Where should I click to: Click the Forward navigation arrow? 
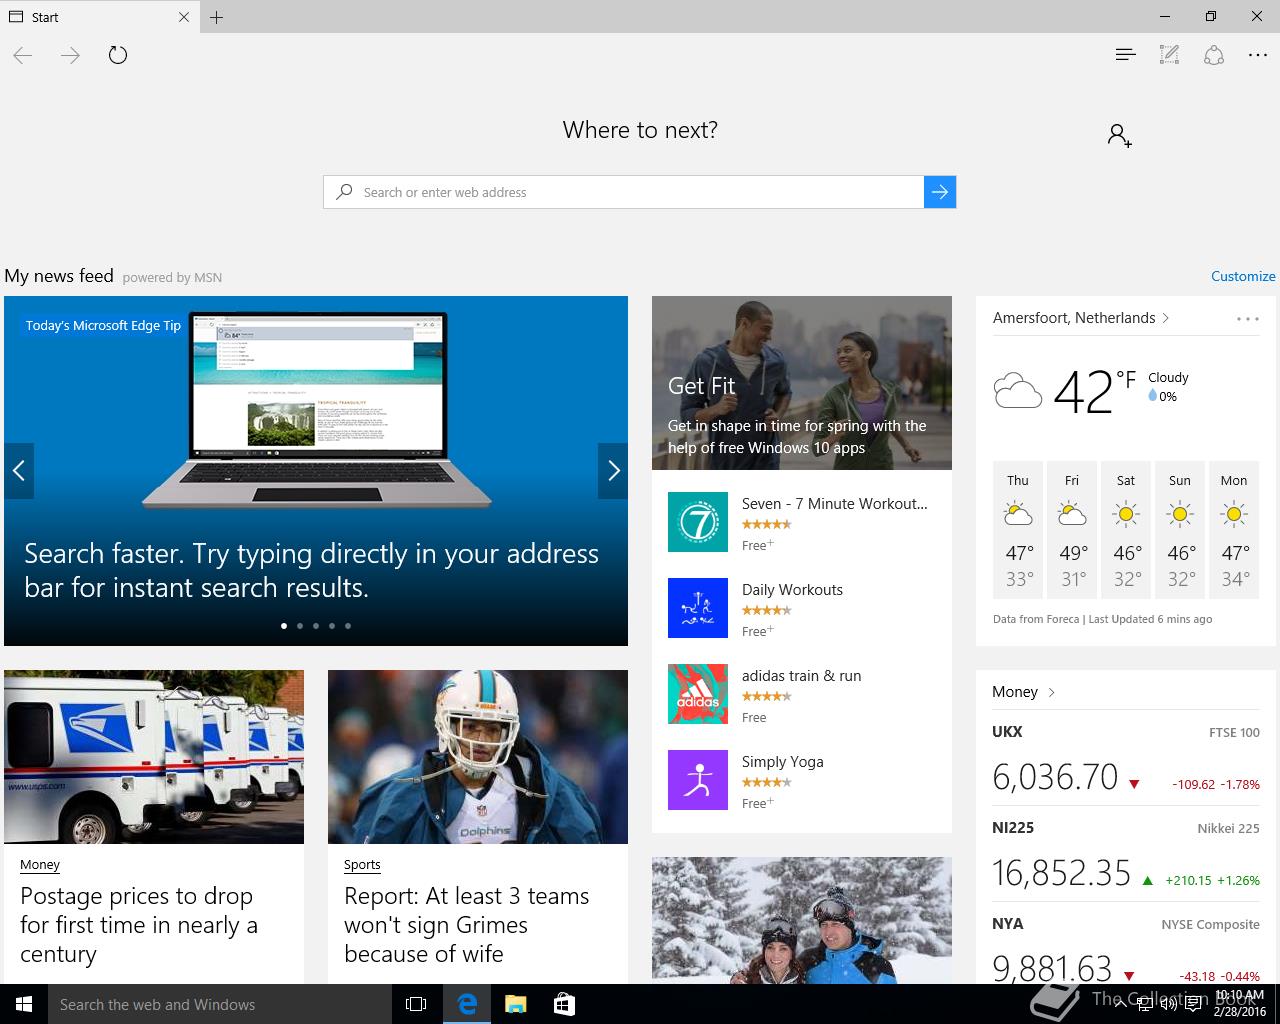click(x=70, y=55)
